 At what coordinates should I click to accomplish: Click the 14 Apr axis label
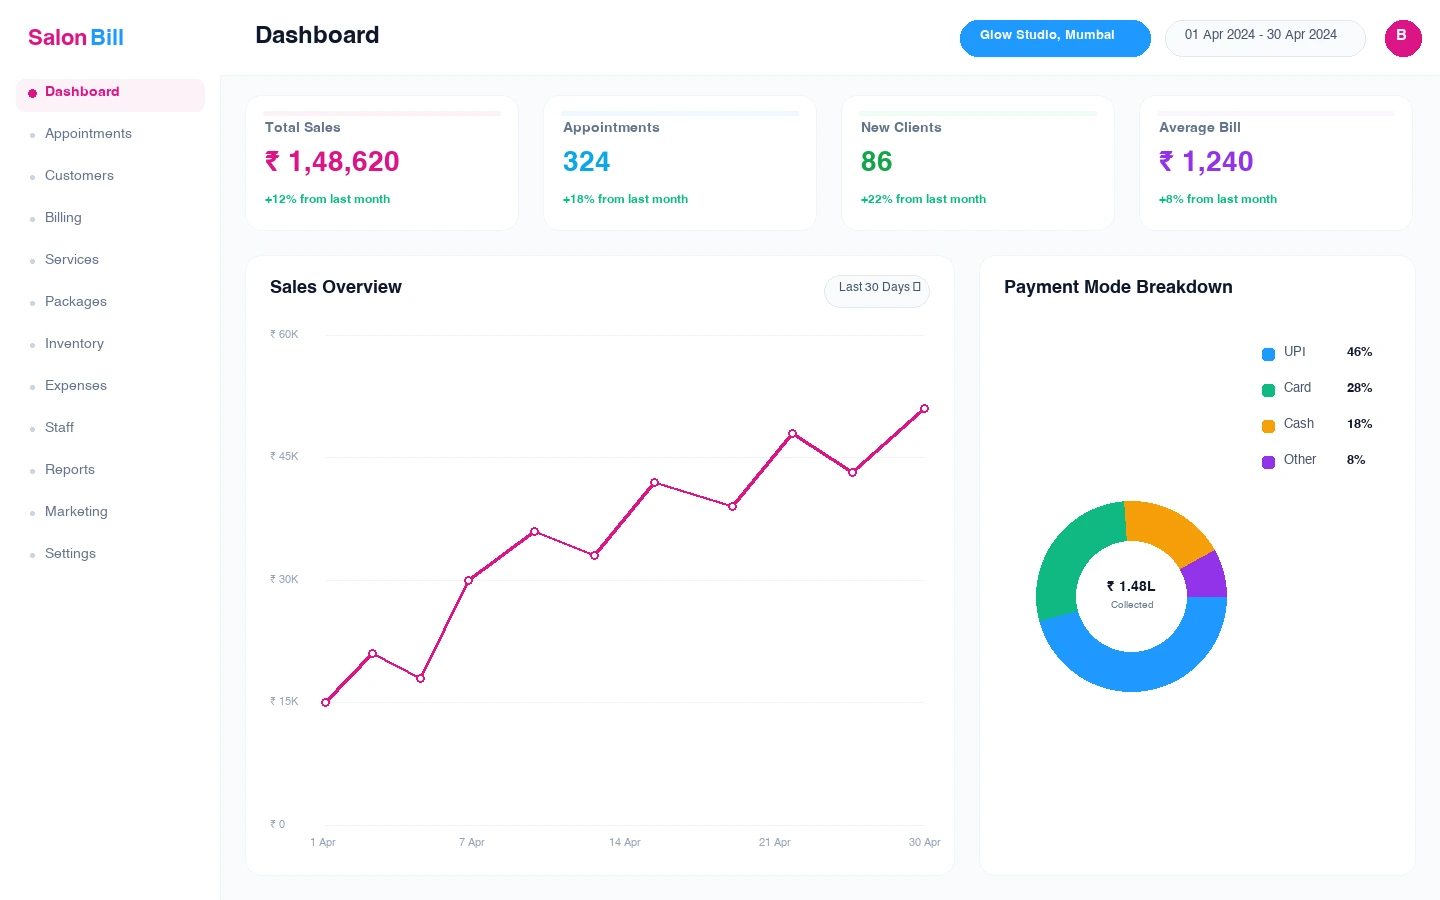pyautogui.click(x=625, y=842)
